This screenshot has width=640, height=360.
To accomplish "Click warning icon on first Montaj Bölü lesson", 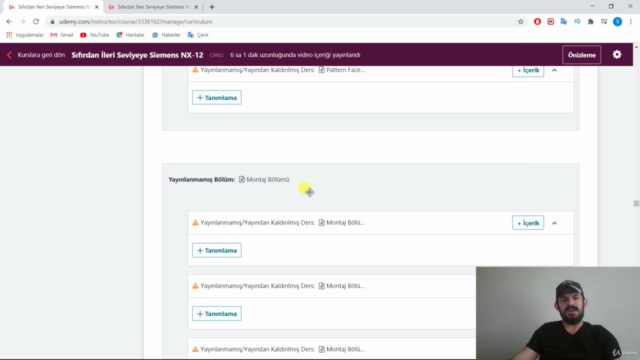I will pos(195,222).
